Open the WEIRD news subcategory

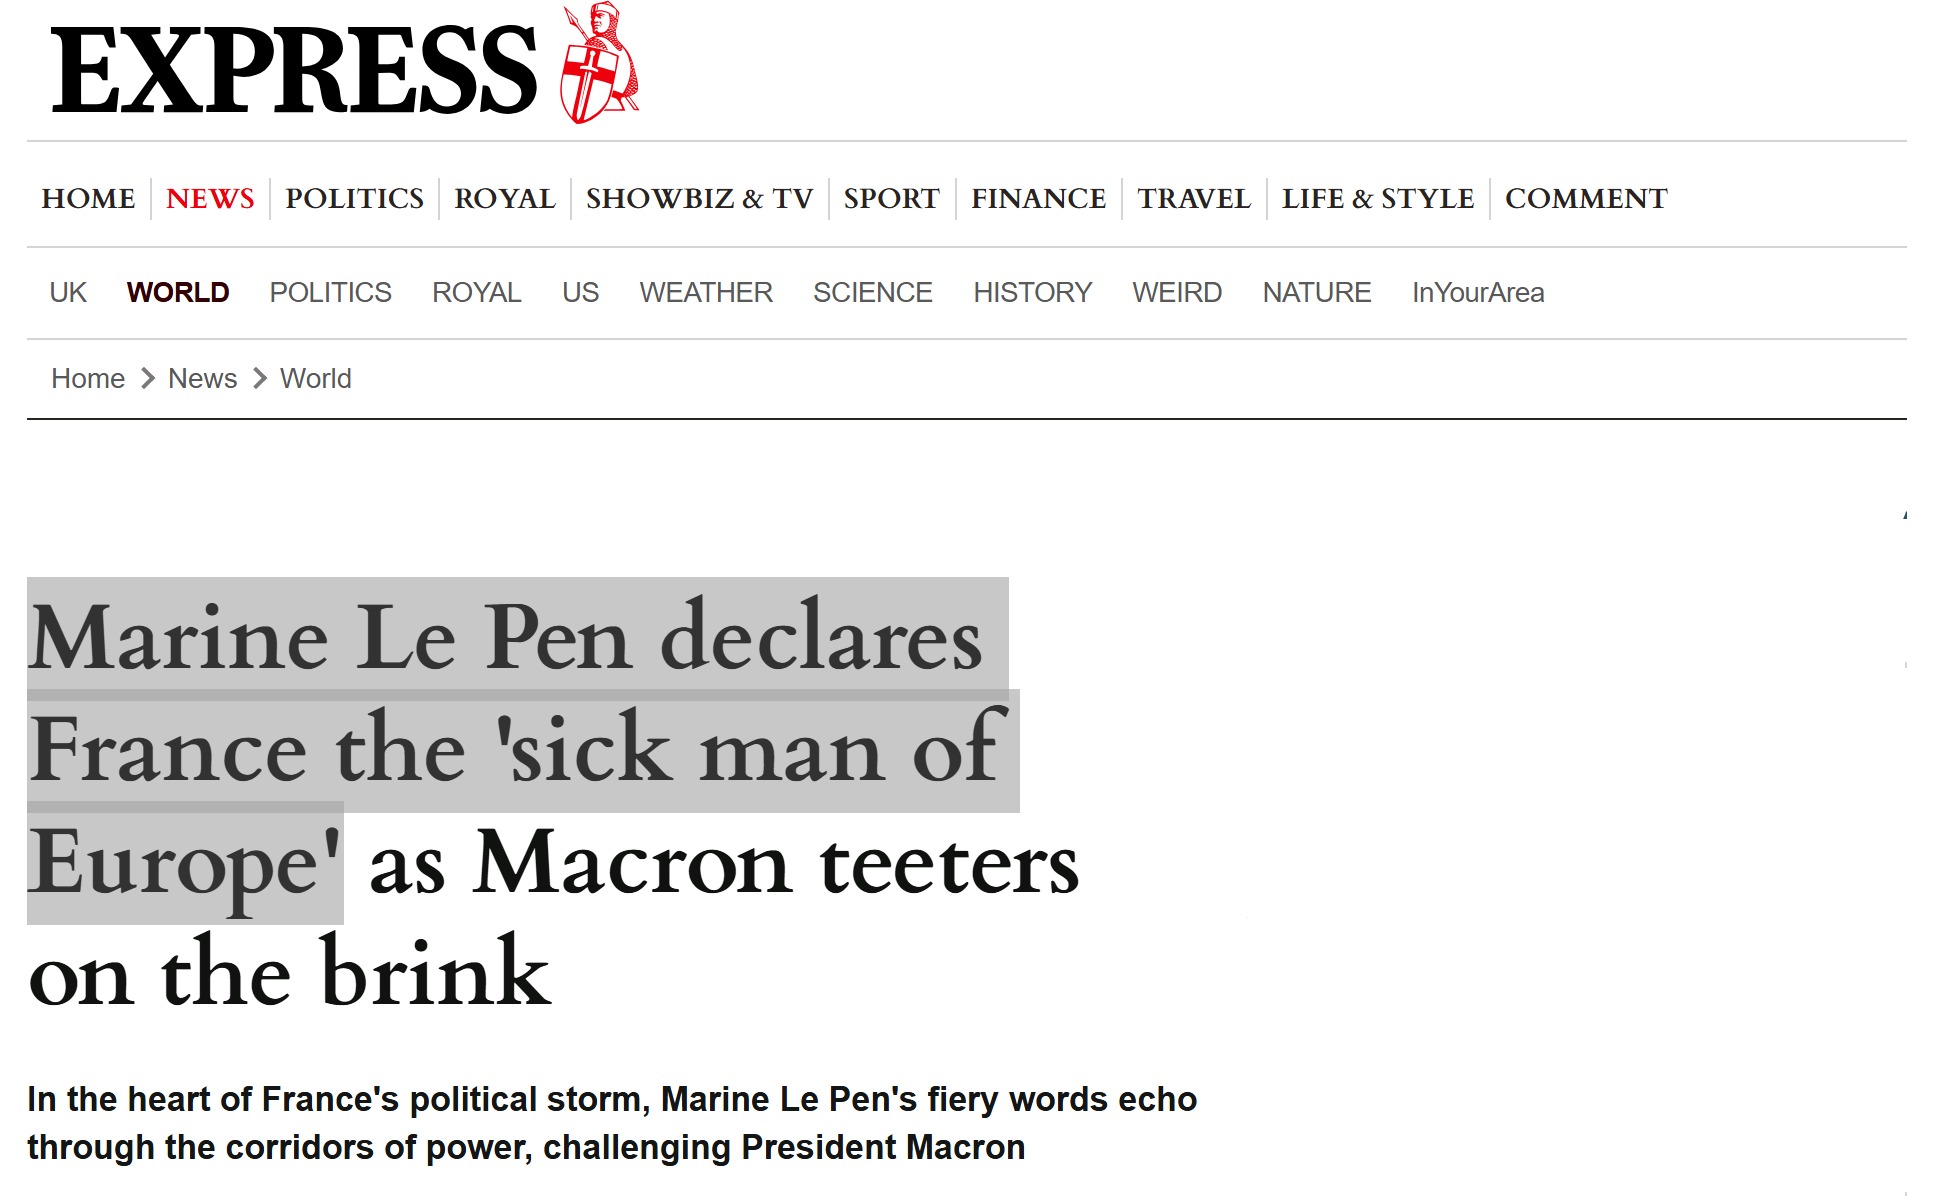click(1177, 292)
